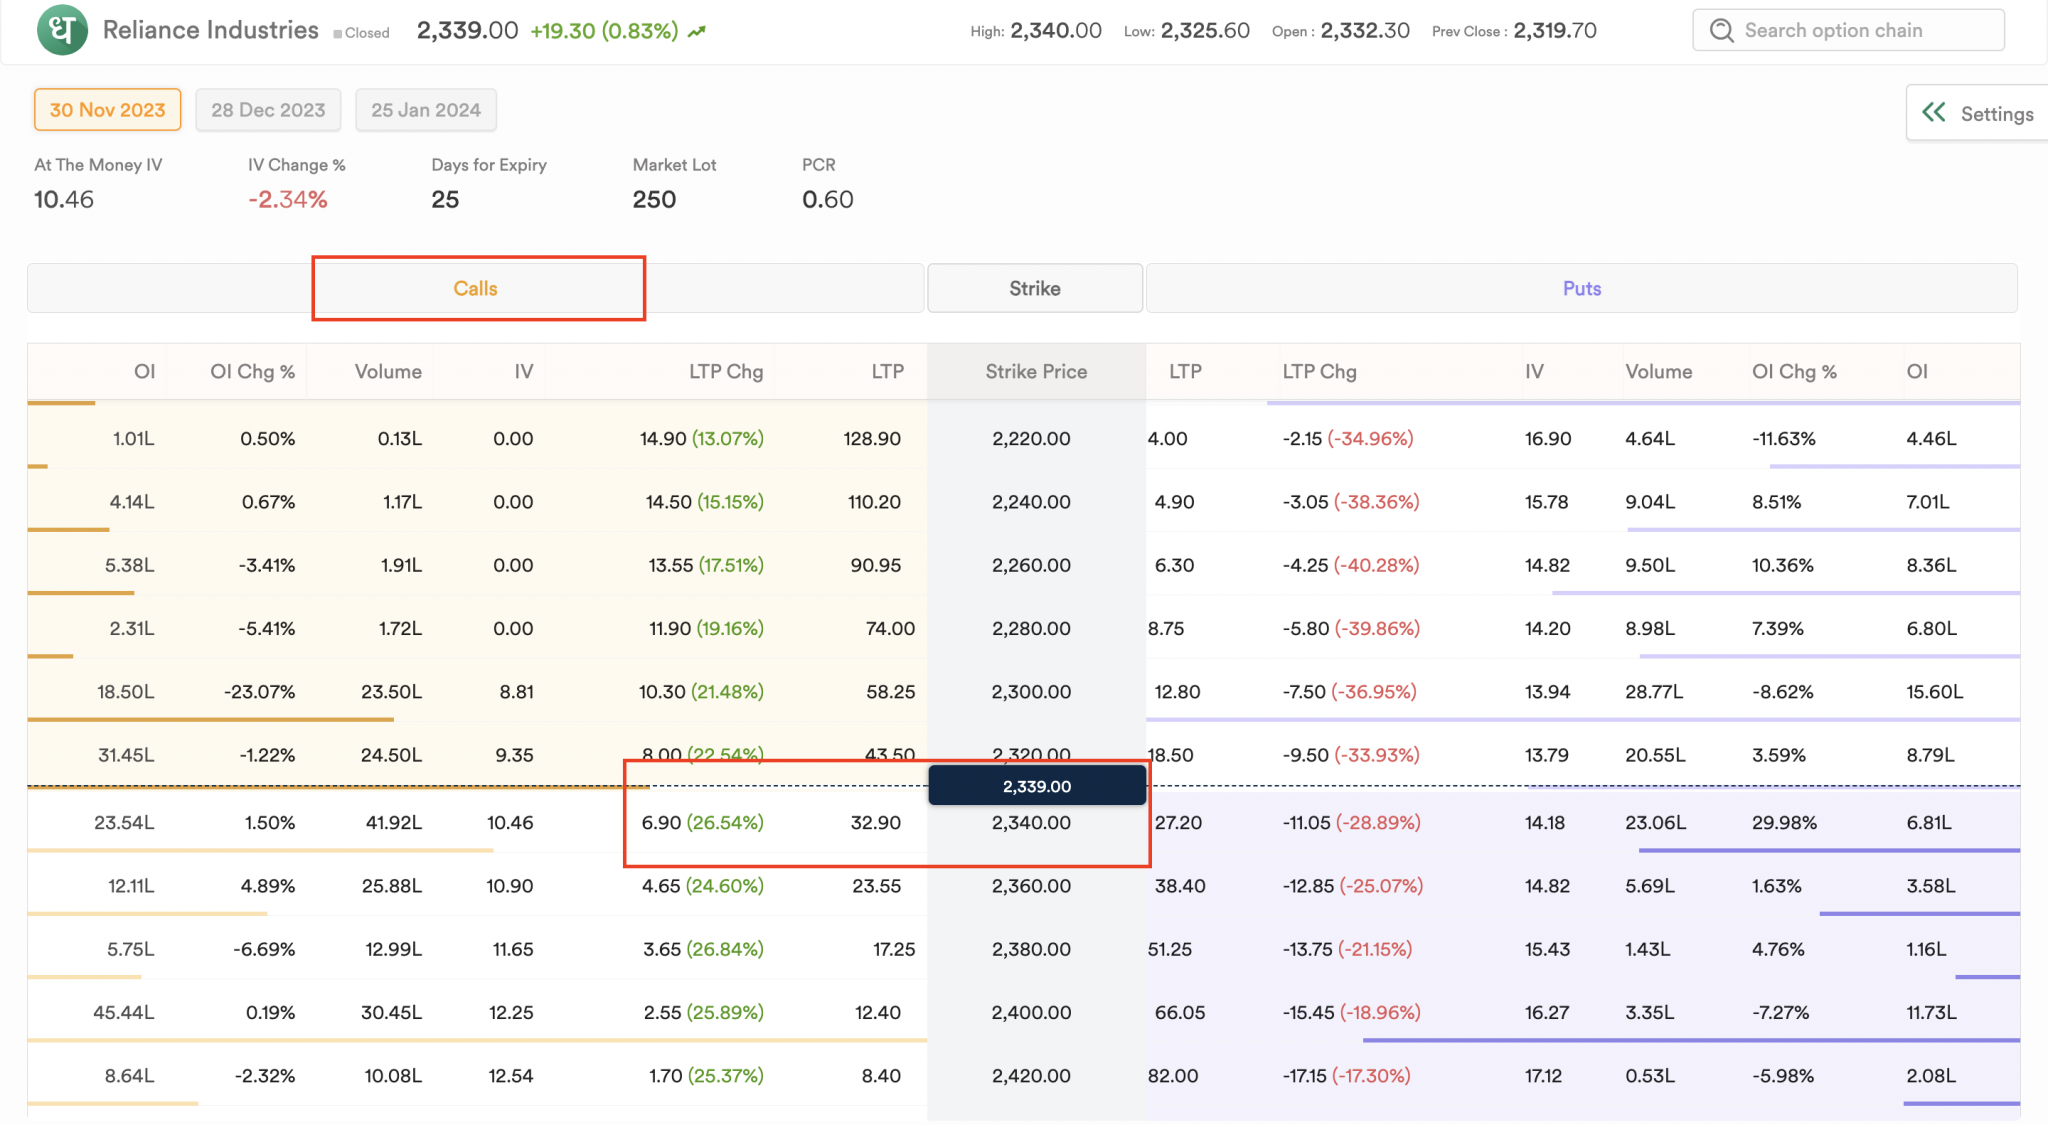The width and height of the screenshot is (2048, 1125).
Task: Click the 2,339.00 spot price marker
Action: pyautogui.click(x=1036, y=786)
